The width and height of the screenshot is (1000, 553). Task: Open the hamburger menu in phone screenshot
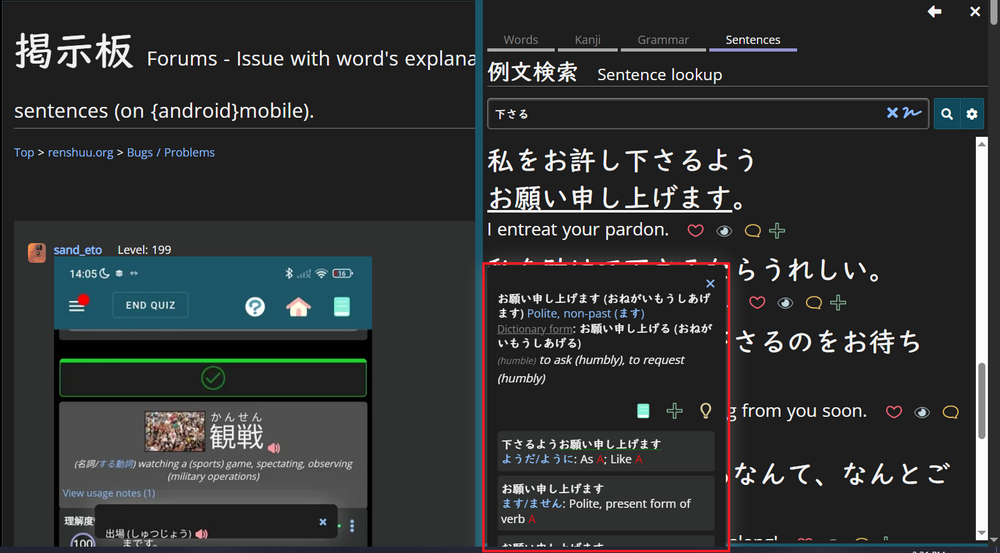pos(77,306)
